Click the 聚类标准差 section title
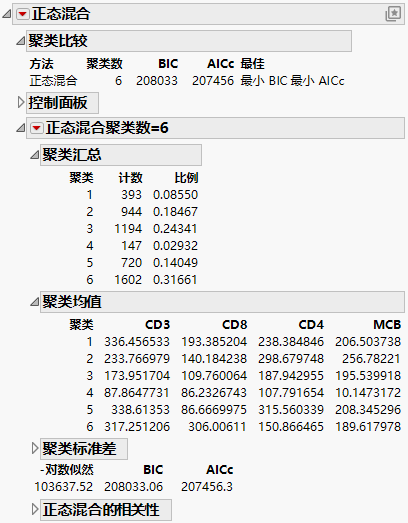The image size is (408, 523). (79, 449)
